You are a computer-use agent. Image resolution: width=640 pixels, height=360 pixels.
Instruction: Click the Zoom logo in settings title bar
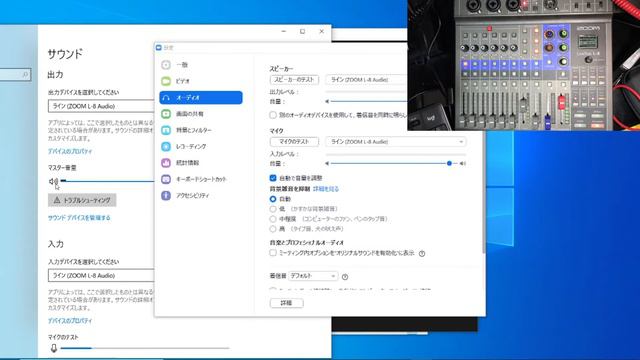[159, 48]
